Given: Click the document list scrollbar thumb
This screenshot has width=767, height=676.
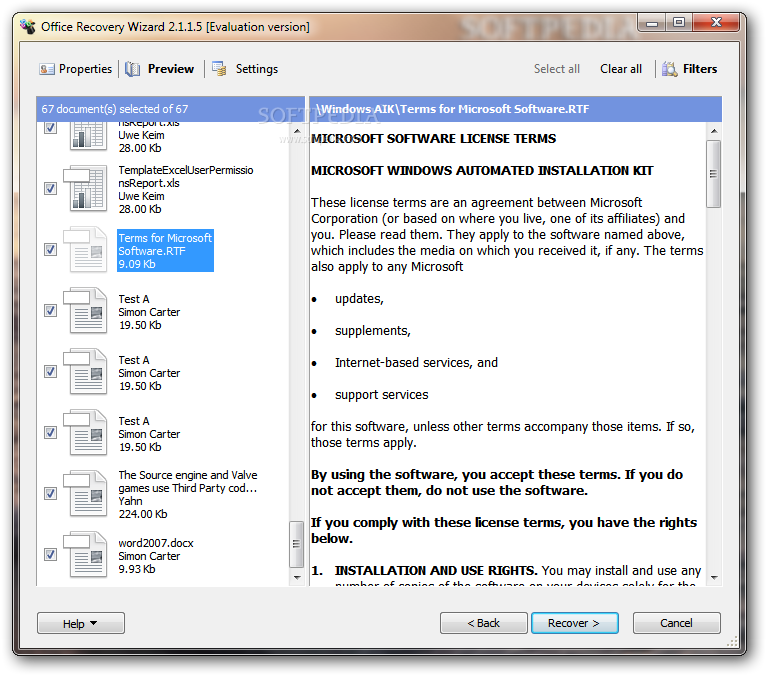Looking at the screenshot, I should click(x=296, y=544).
